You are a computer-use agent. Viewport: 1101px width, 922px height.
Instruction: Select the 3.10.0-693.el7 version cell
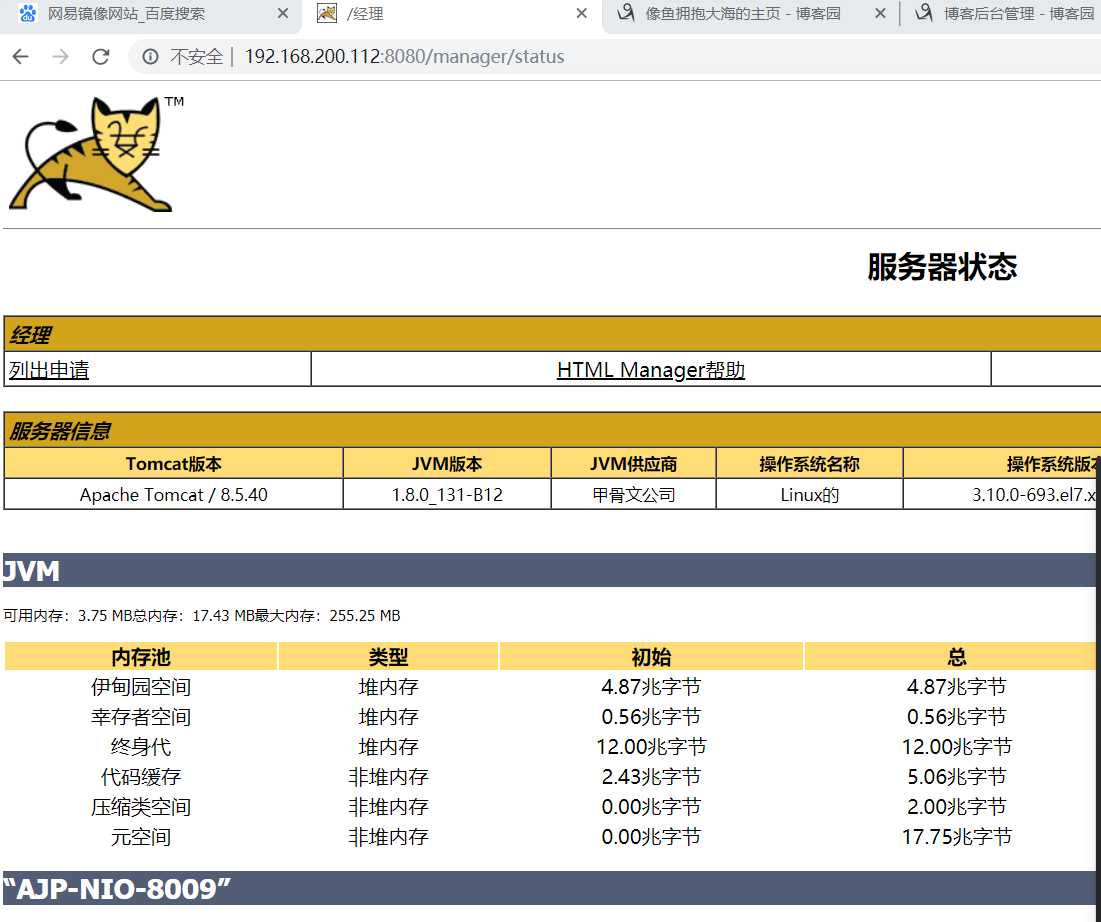click(x=1002, y=494)
